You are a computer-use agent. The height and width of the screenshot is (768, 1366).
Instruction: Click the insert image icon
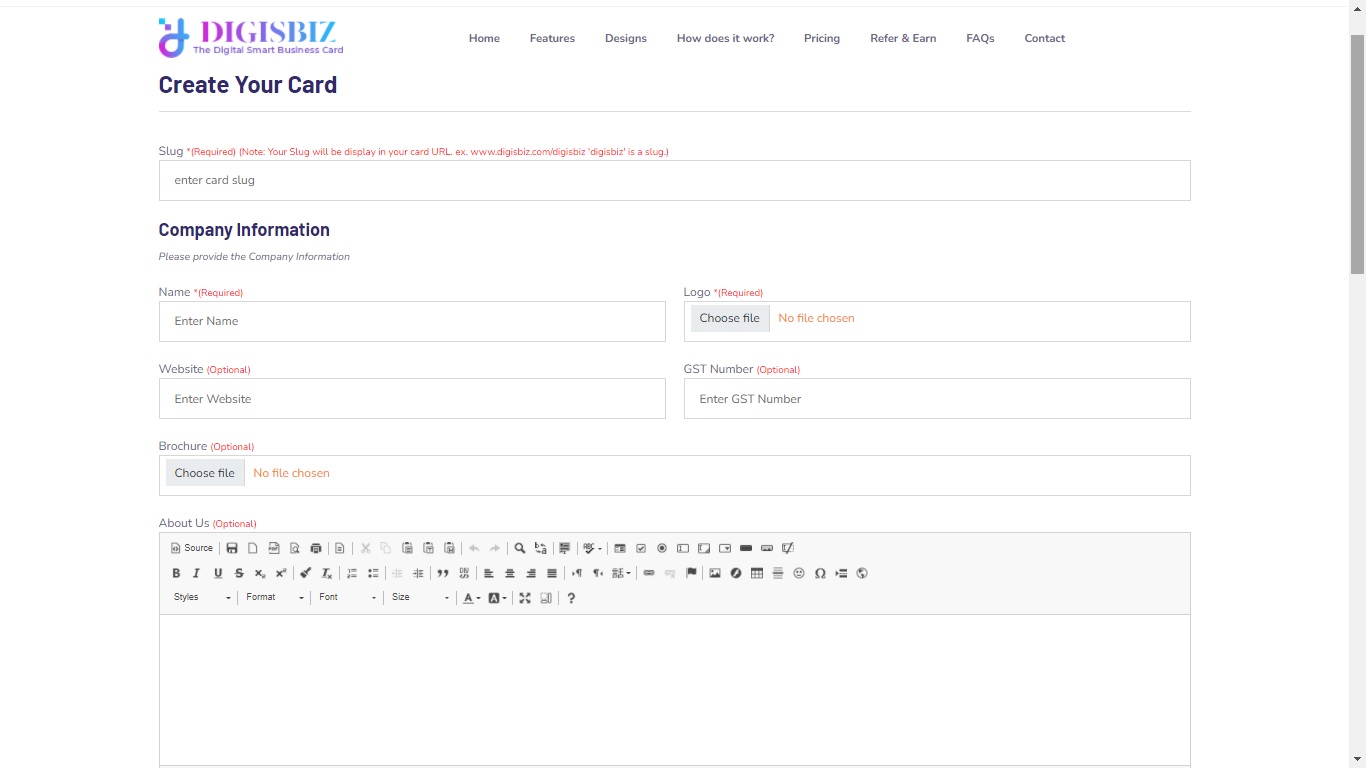715,573
